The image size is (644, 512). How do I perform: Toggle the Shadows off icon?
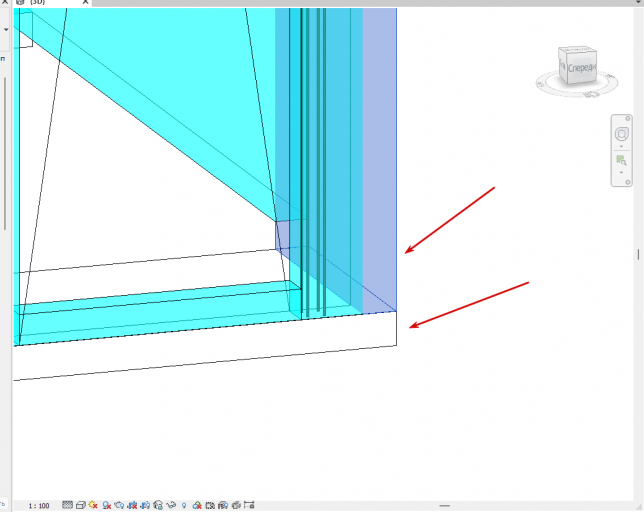(107, 505)
